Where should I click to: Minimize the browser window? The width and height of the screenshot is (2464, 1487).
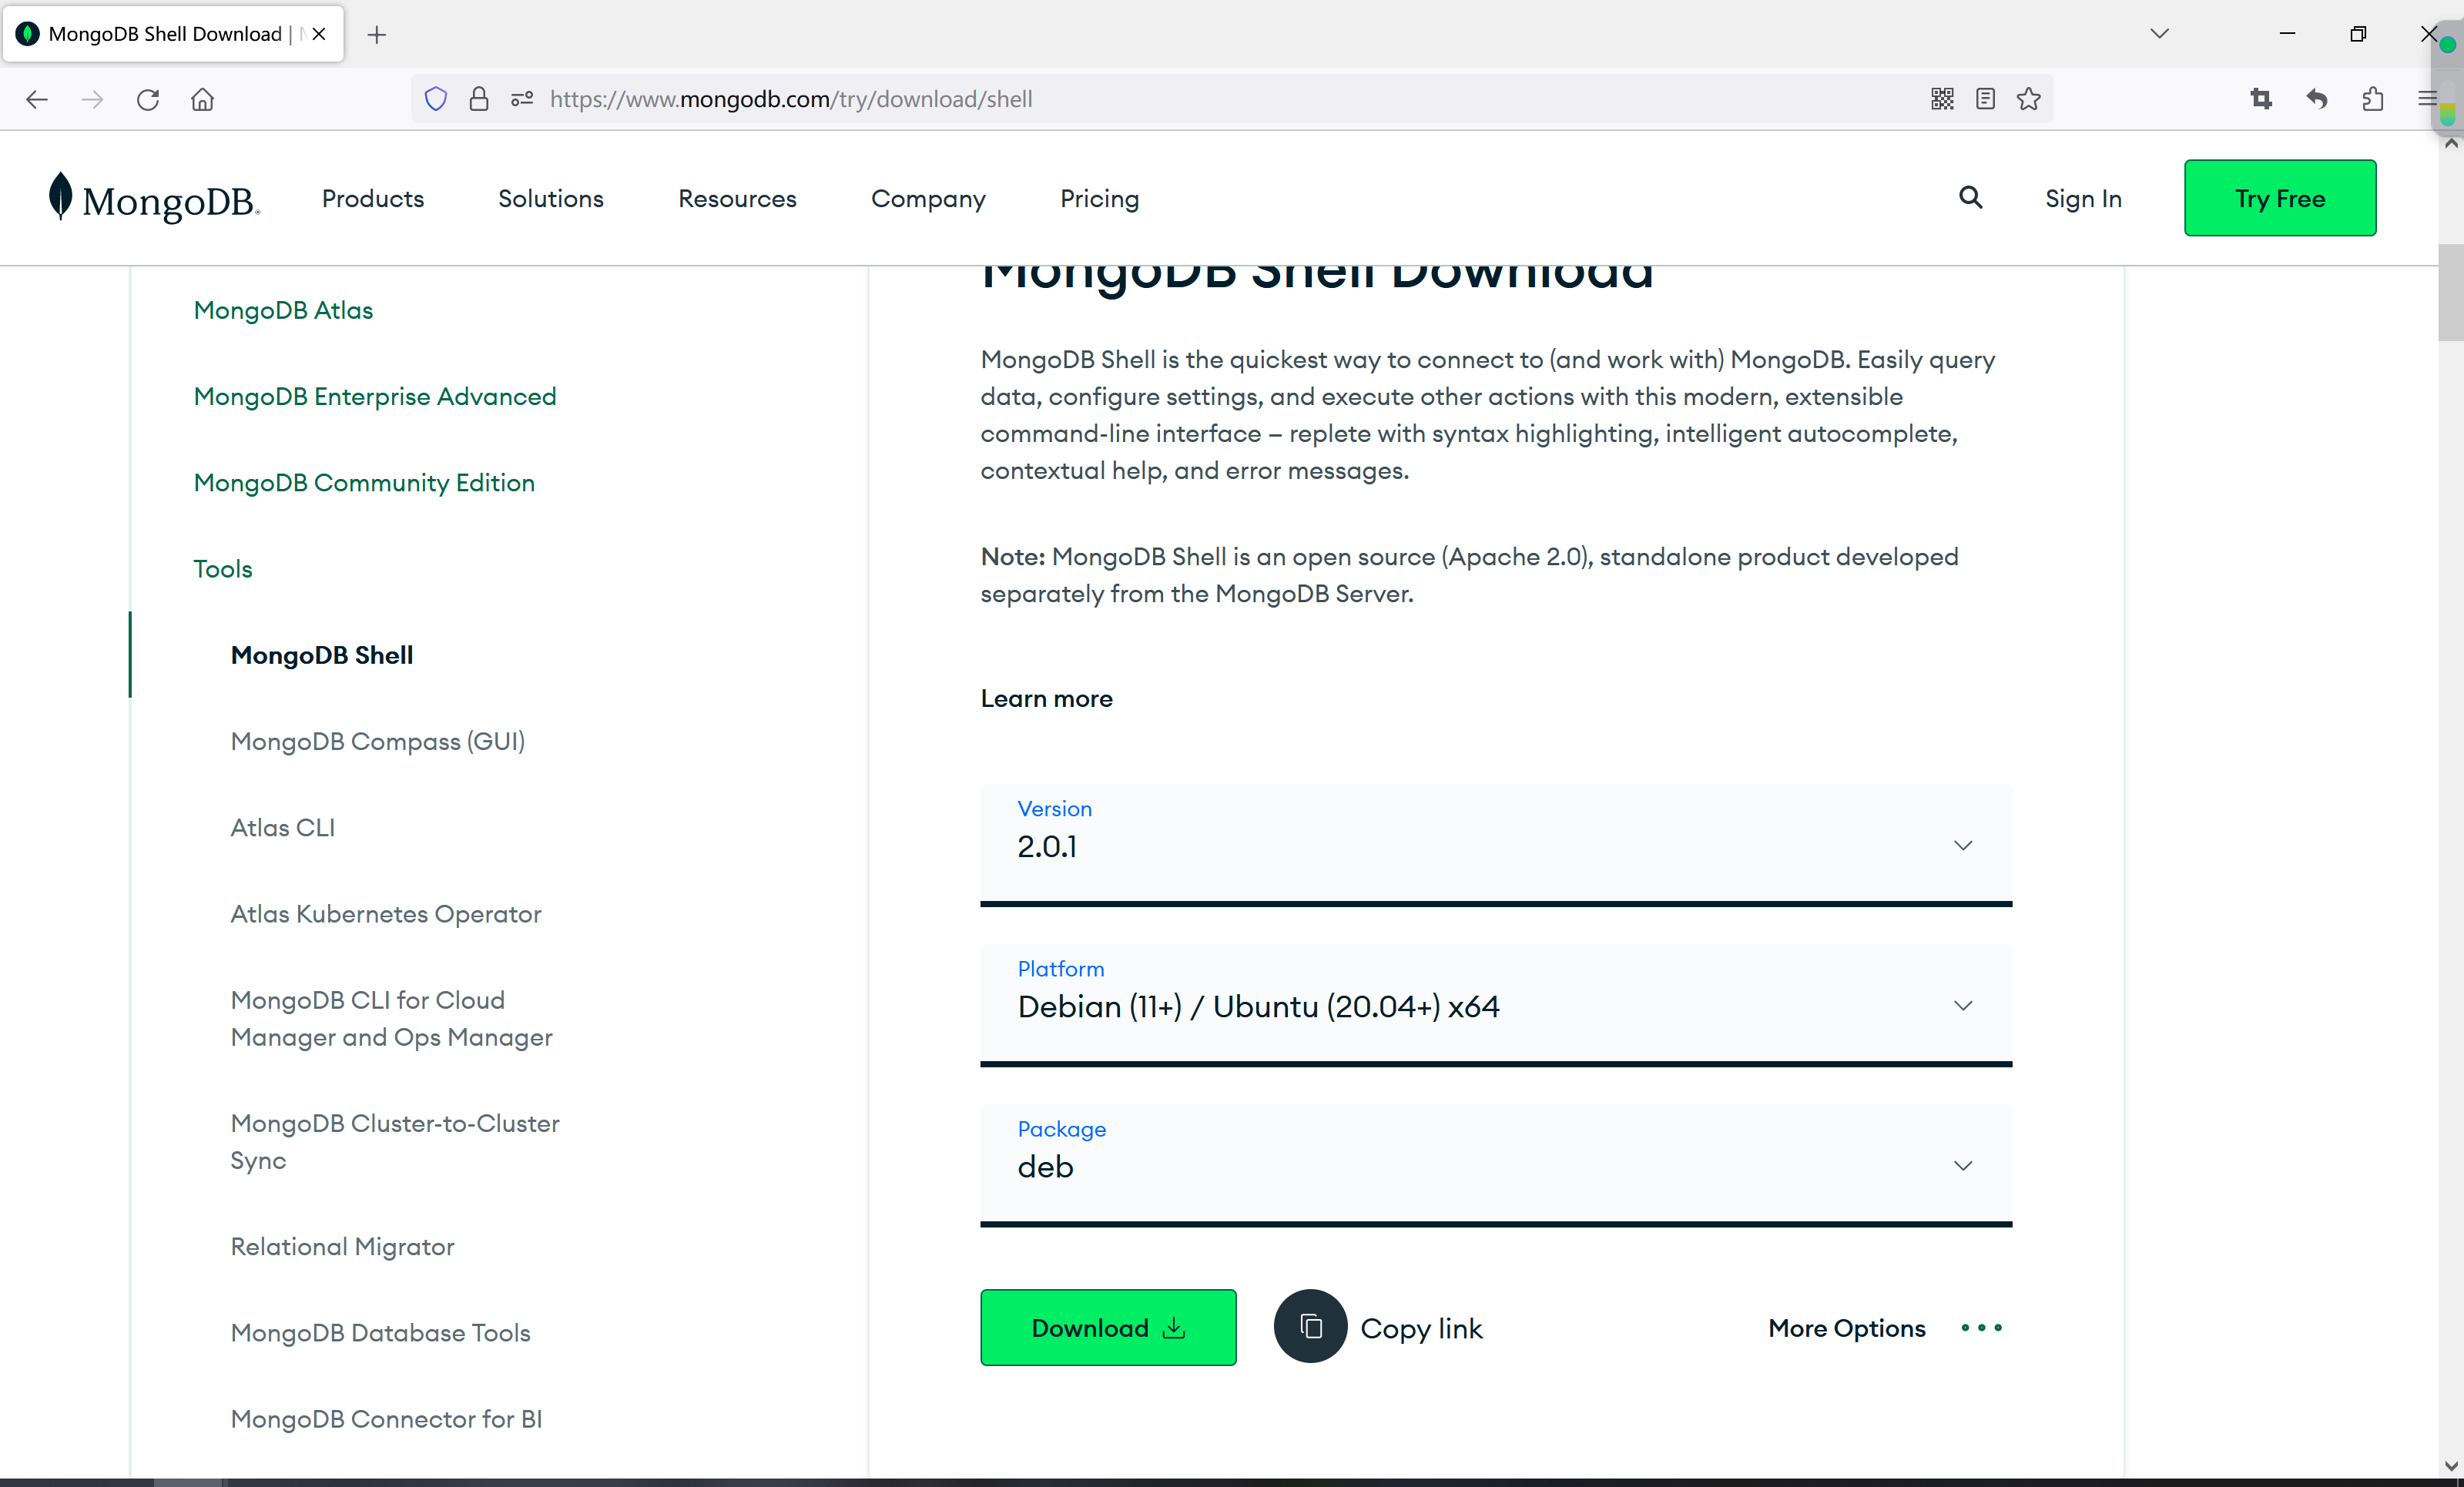pos(2287,34)
